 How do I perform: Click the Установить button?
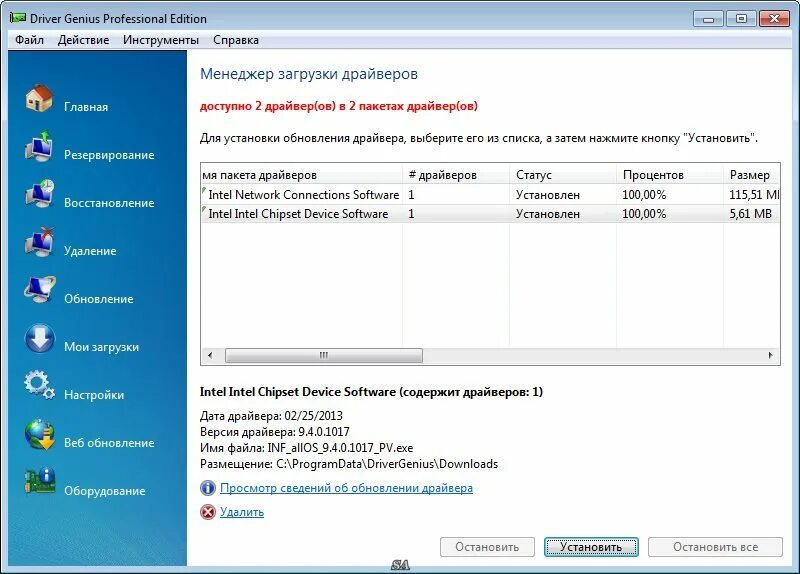[x=591, y=547]
